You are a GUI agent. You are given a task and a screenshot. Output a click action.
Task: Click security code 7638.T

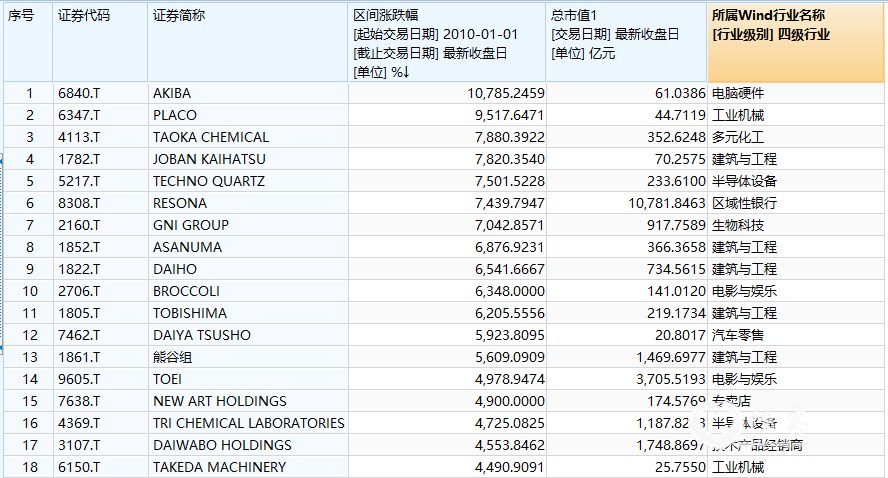(79, 402)
